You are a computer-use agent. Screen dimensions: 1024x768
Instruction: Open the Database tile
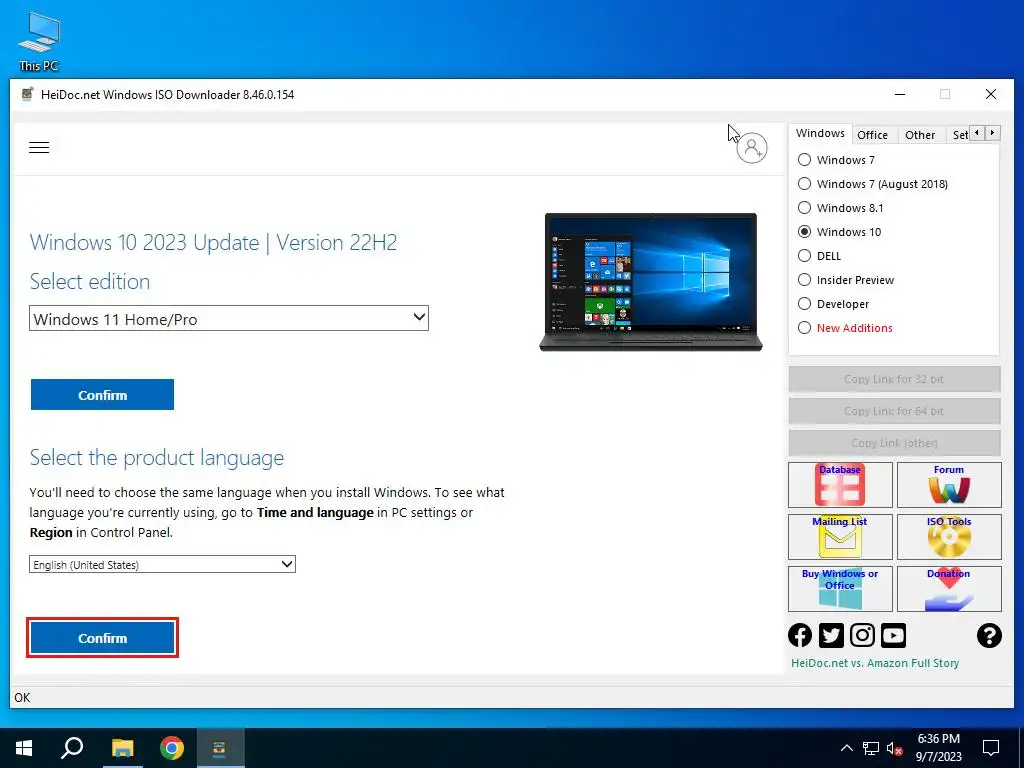(x=840, y=485)
